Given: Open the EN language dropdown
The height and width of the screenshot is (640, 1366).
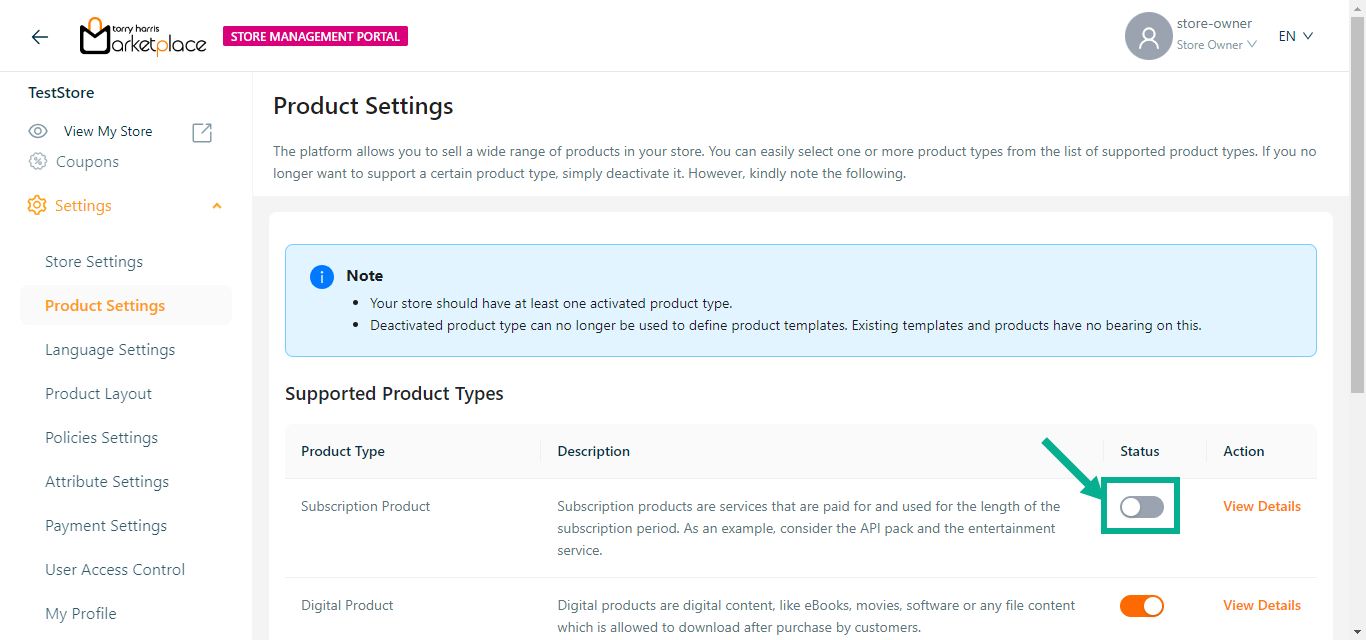Looking at the screenshot, I should pos(1295,36).
